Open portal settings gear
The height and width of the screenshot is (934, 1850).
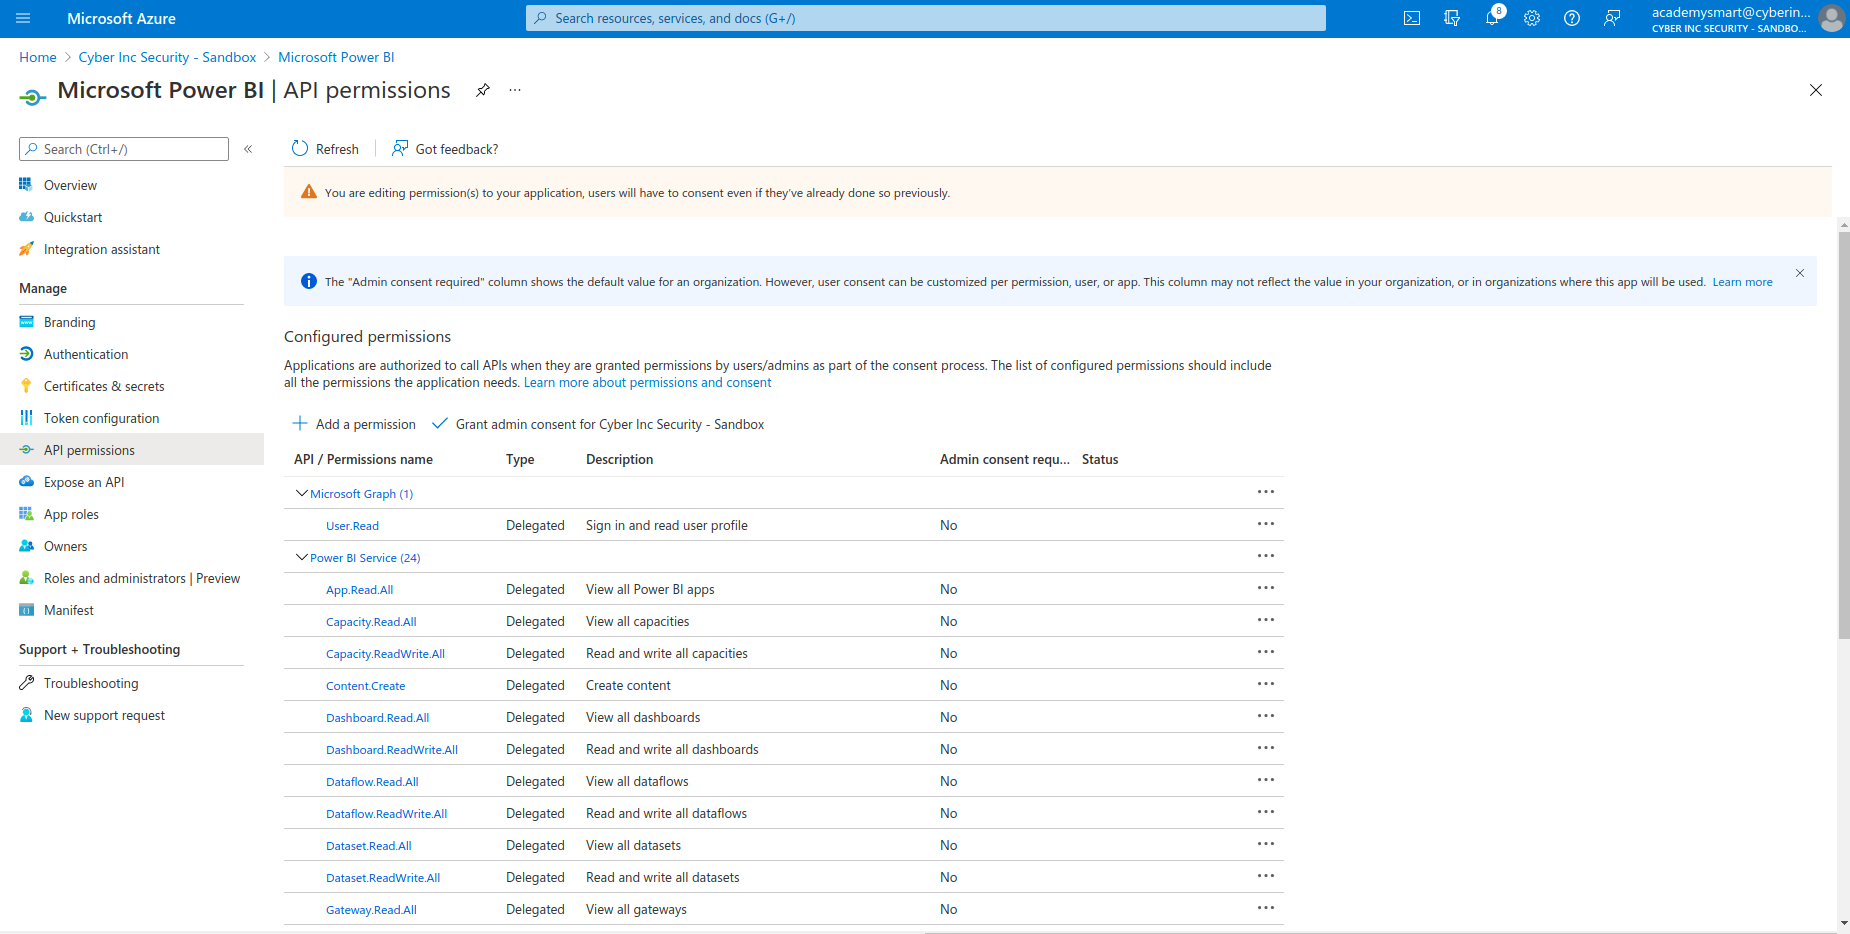tap(1532, 18)
